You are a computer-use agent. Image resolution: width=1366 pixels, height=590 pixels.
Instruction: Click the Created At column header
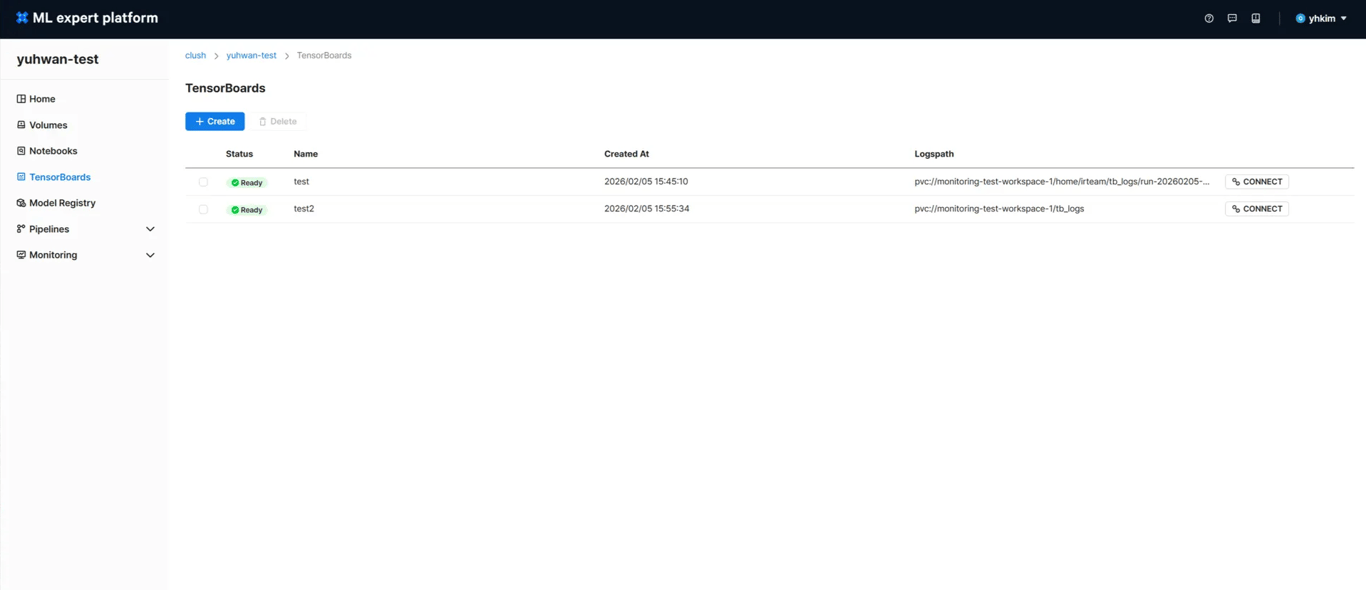pos(627,154)
